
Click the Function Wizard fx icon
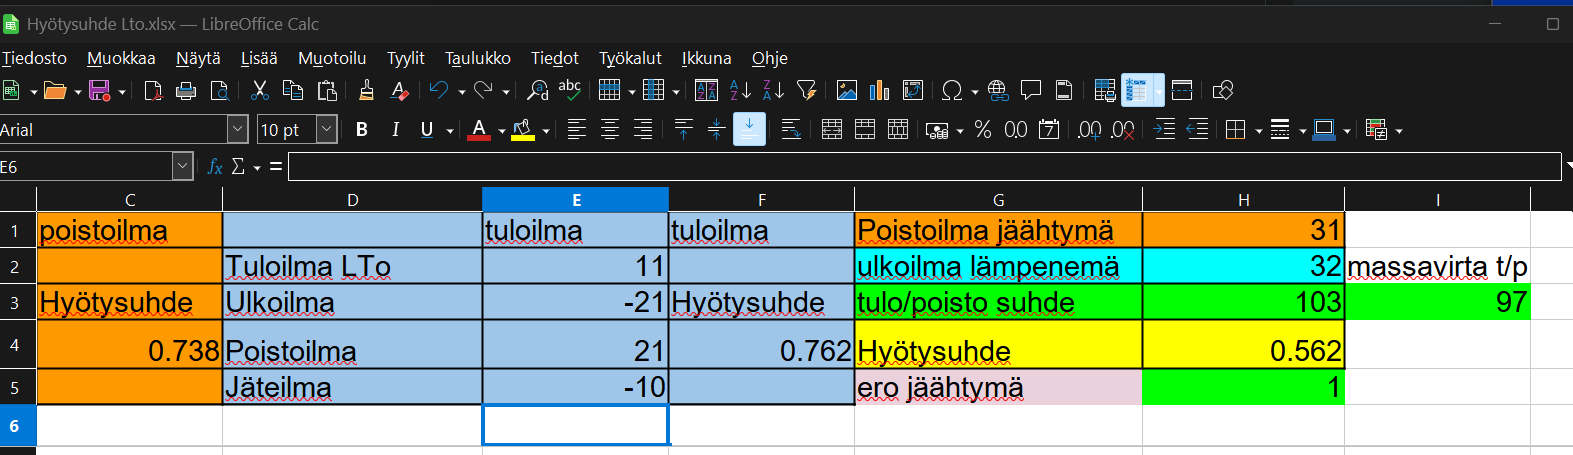214,167
